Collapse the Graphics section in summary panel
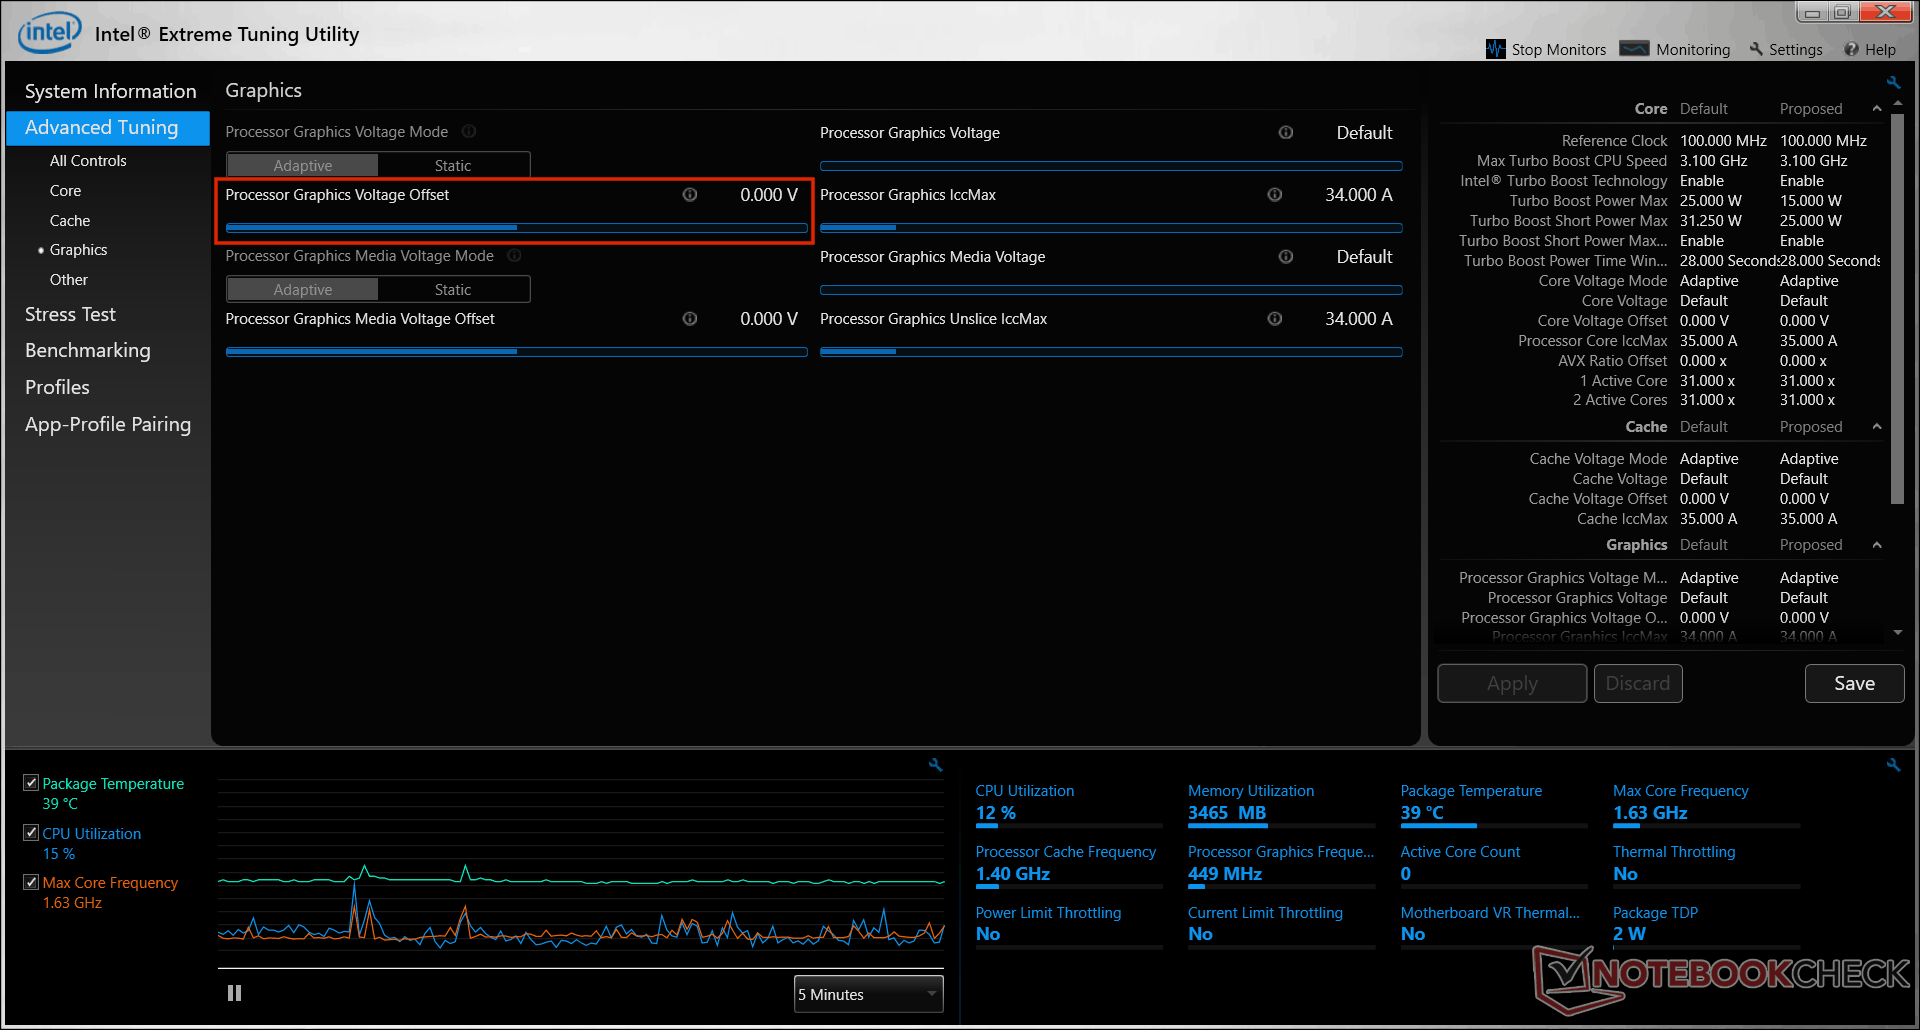Image resolution: width=1920 pixels, height=1030 pixels. pos(1877,545)
